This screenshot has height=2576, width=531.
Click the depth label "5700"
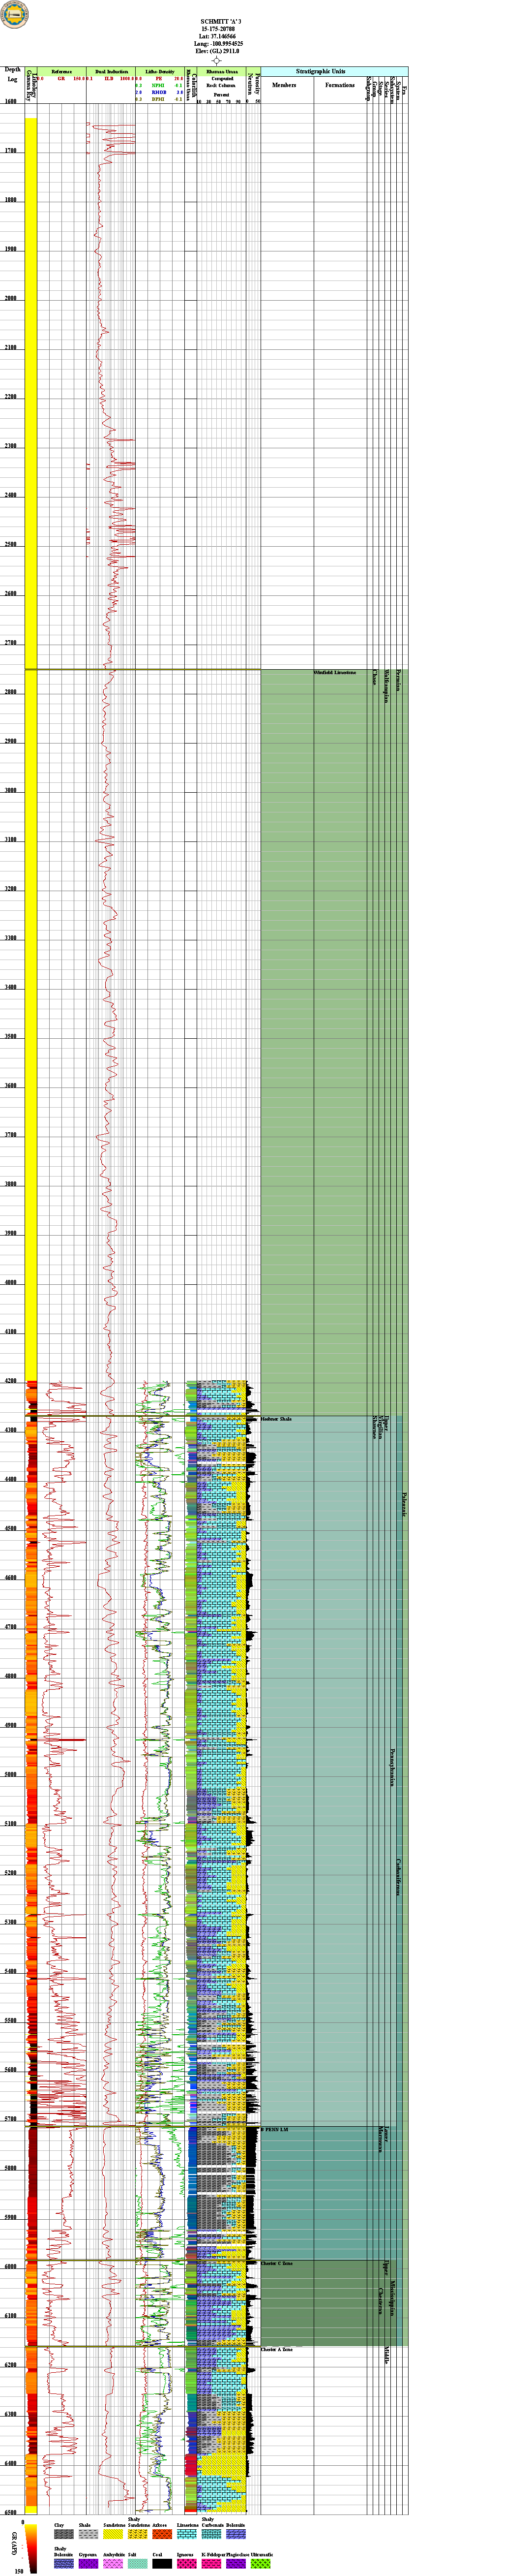[11, 2119]
